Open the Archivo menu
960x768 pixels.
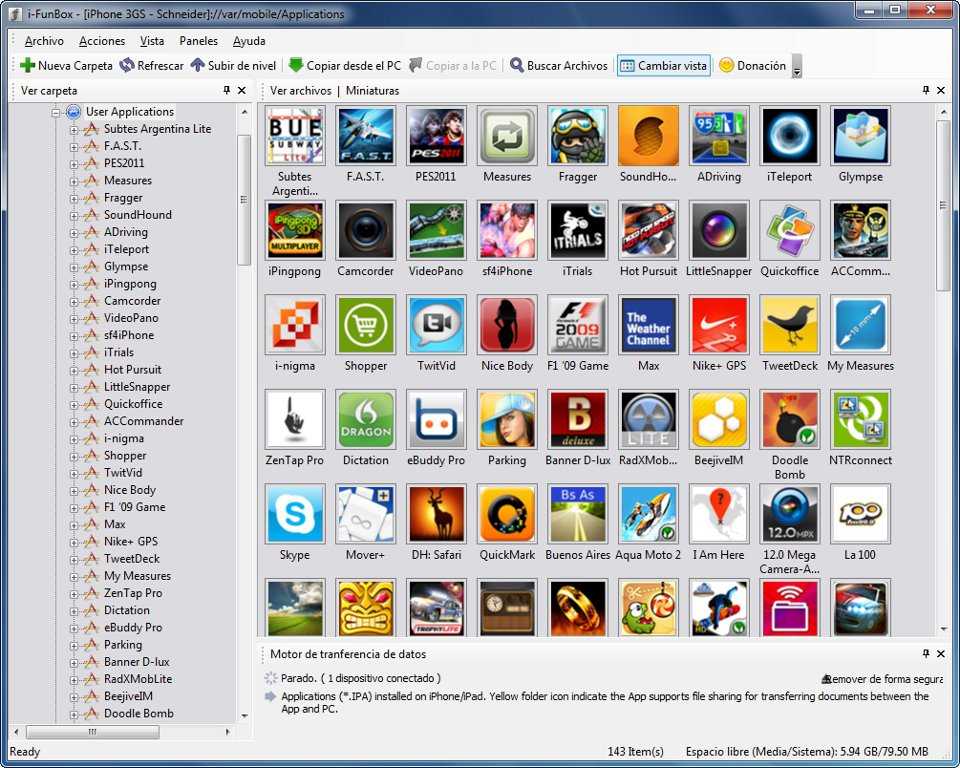click(44, 41)
